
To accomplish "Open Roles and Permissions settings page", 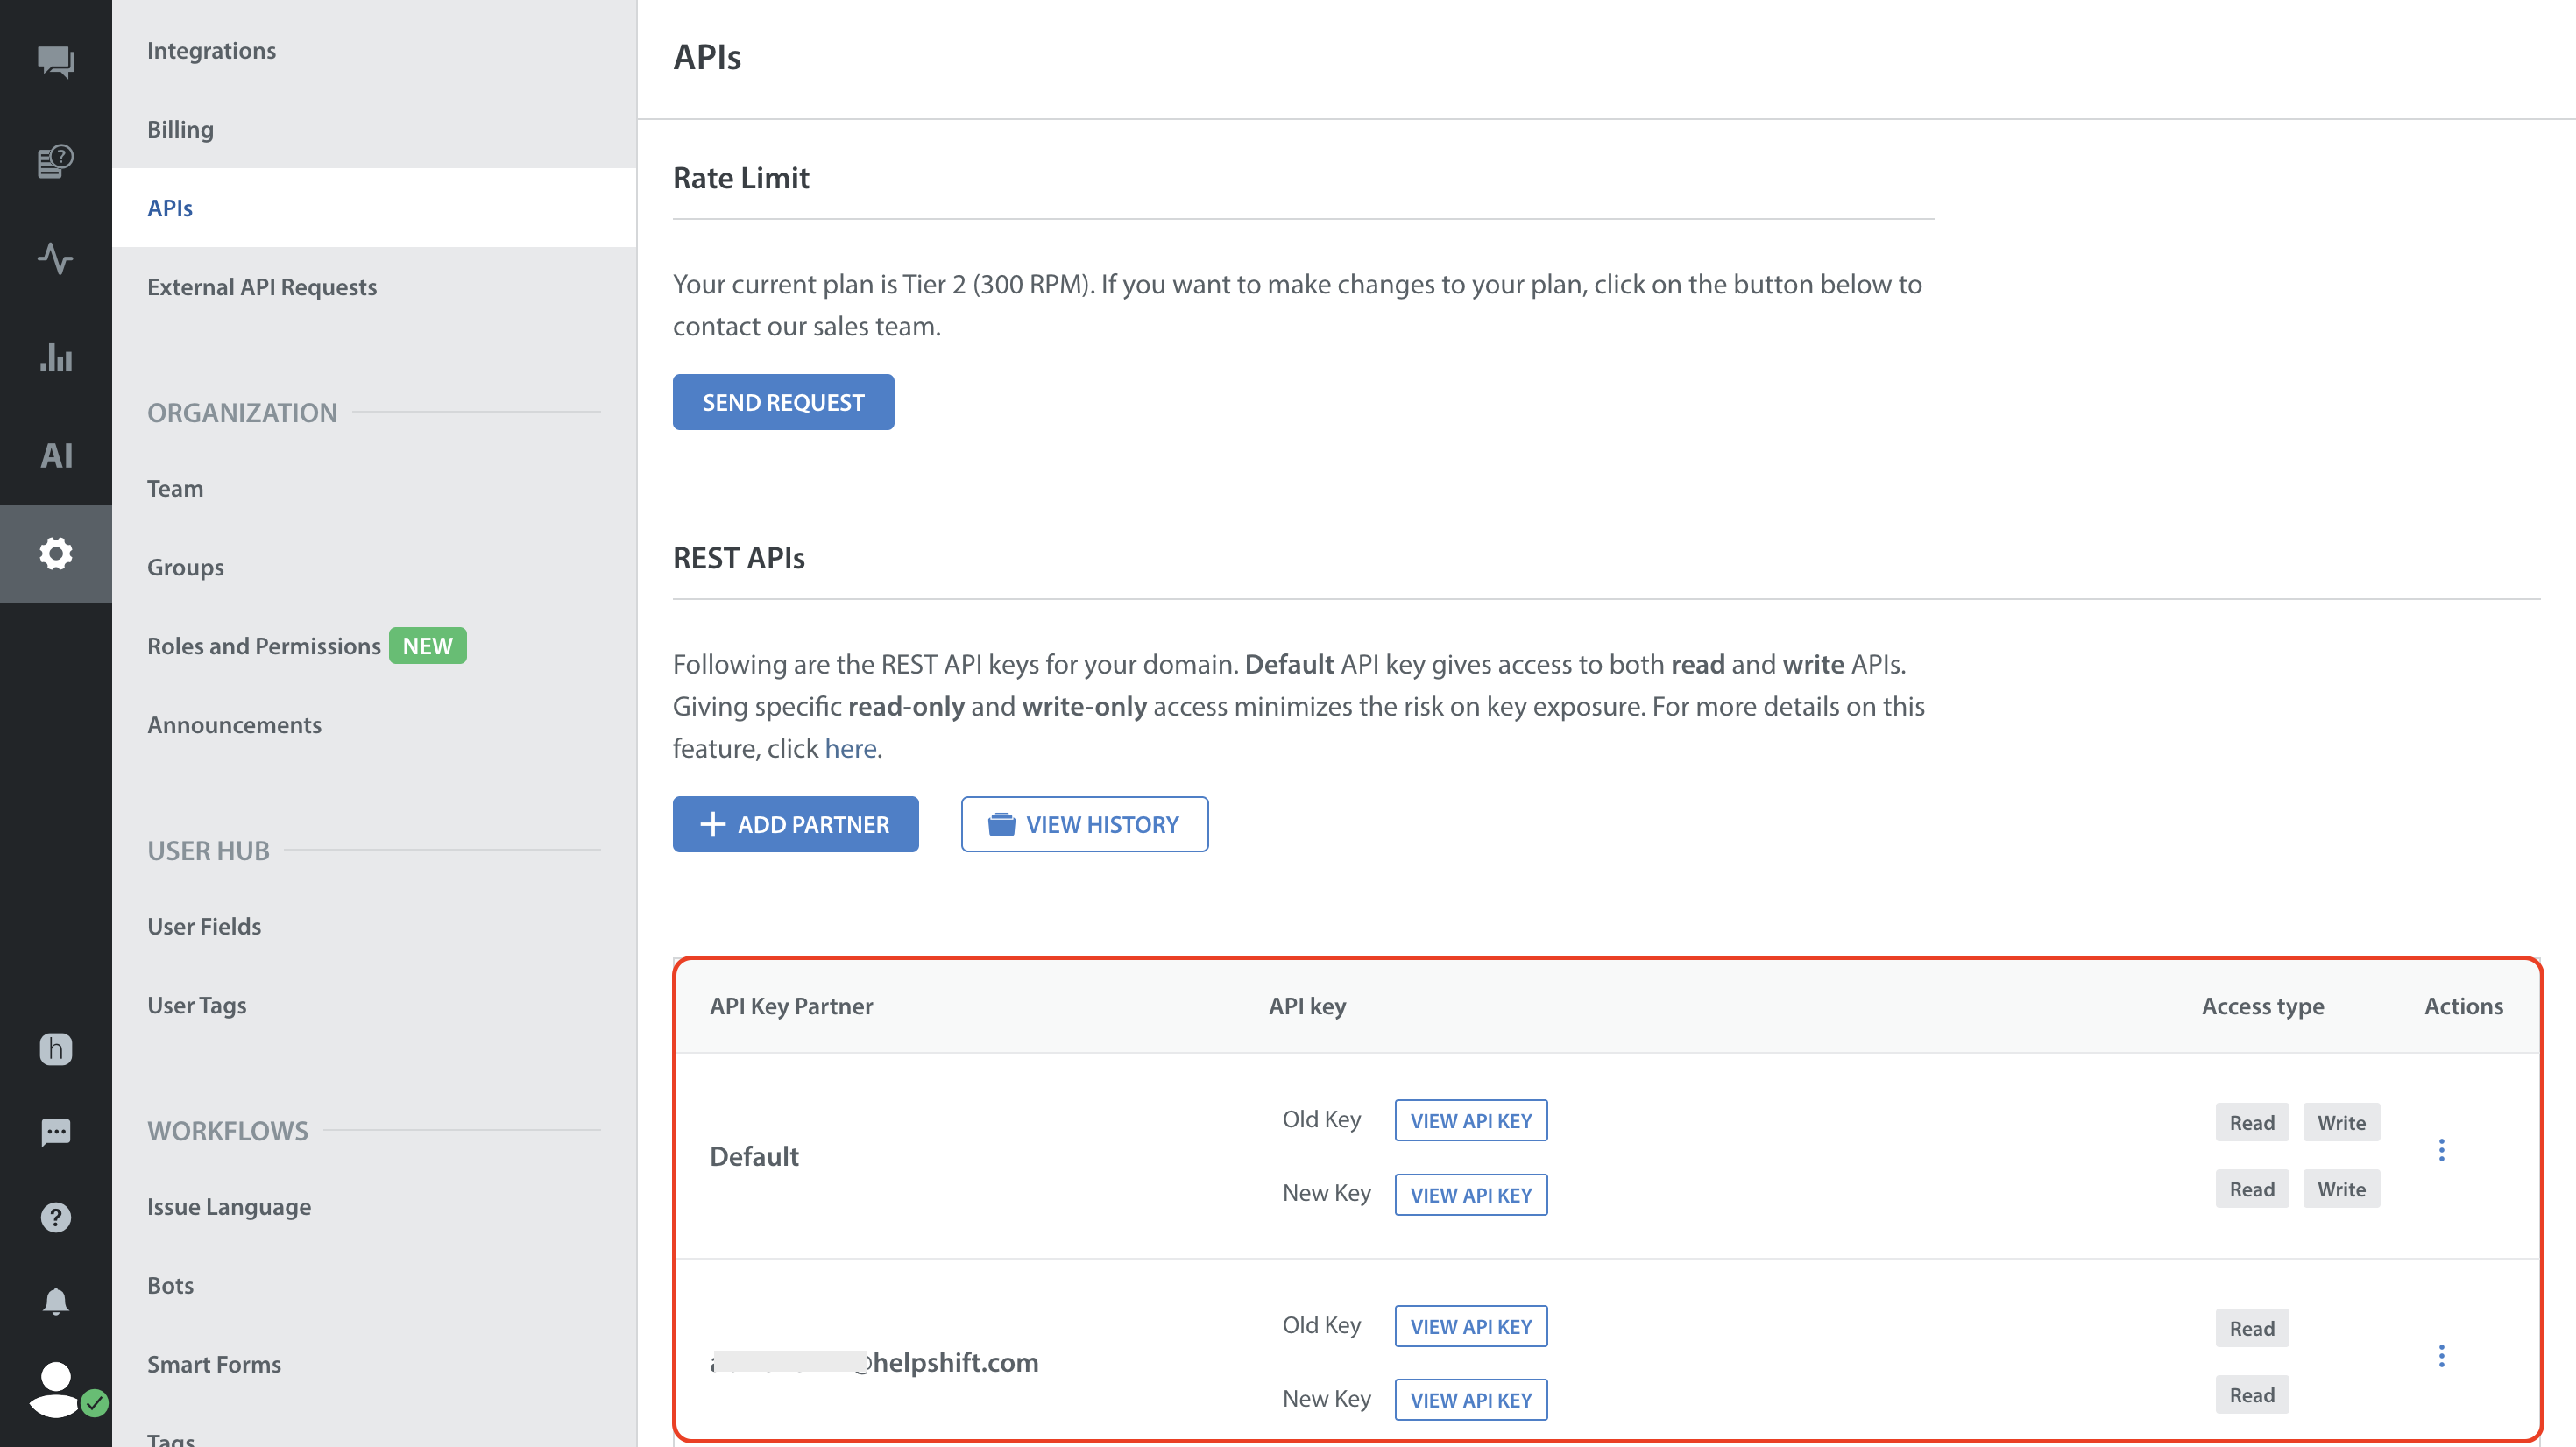I will click(264, 646).
